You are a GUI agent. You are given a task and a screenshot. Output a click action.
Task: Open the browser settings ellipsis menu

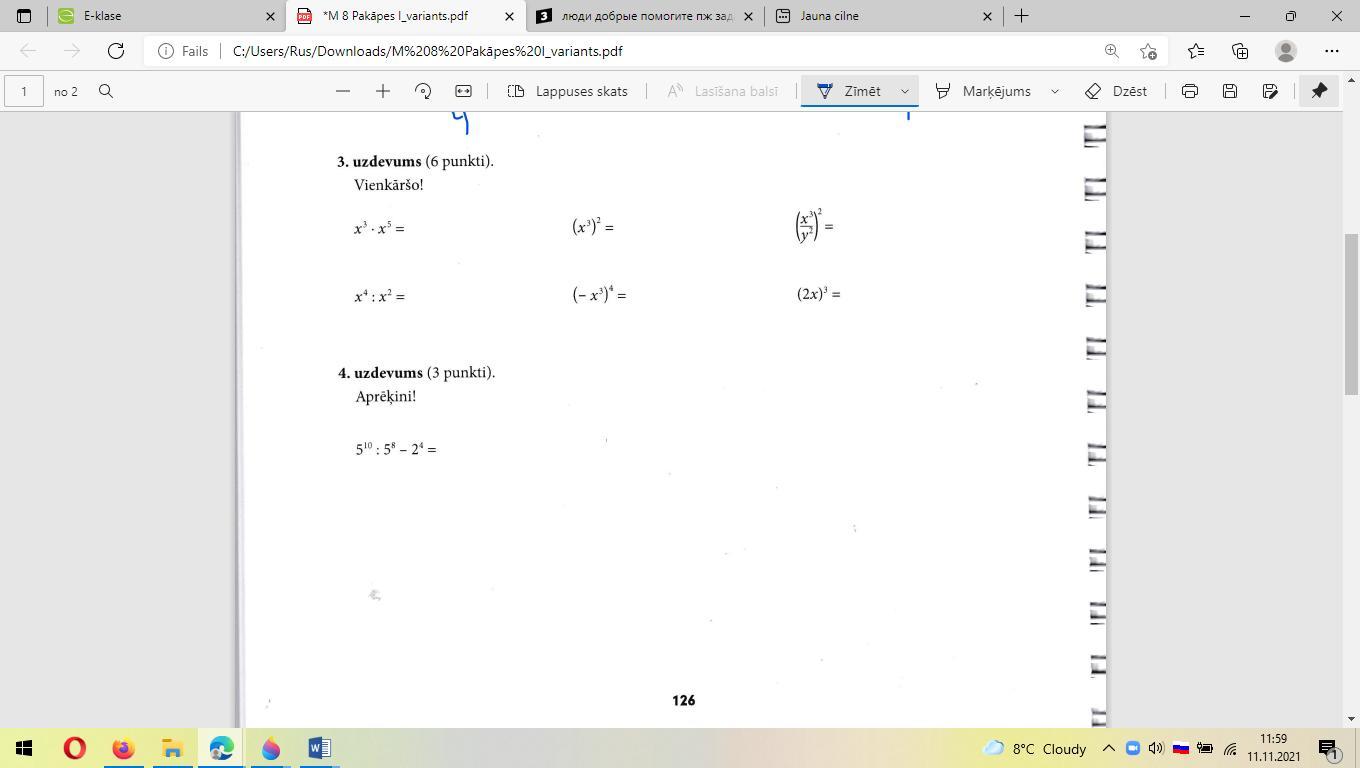[x=1331, y=51]
